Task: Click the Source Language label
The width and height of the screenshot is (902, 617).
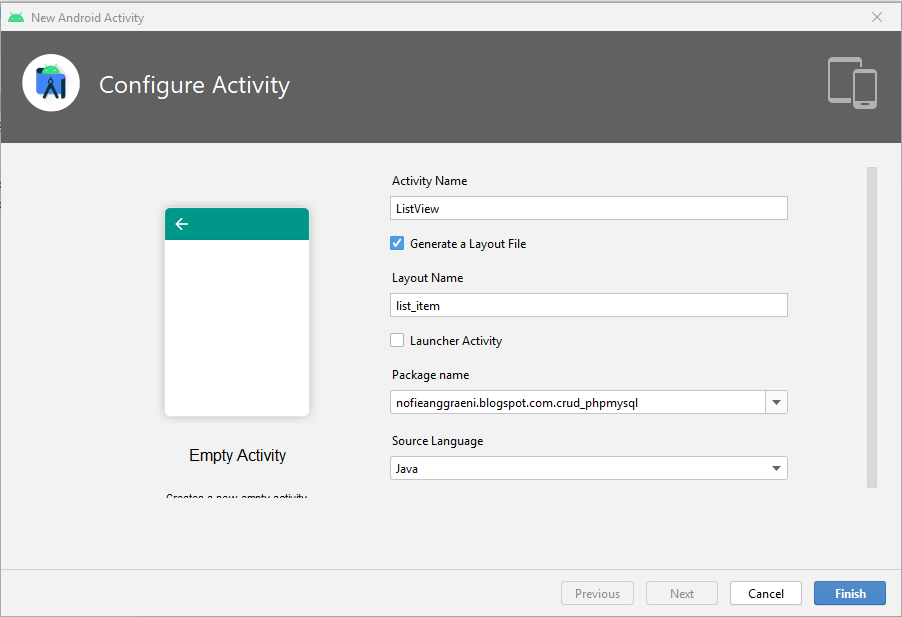Action: click(x=437, y=441)
